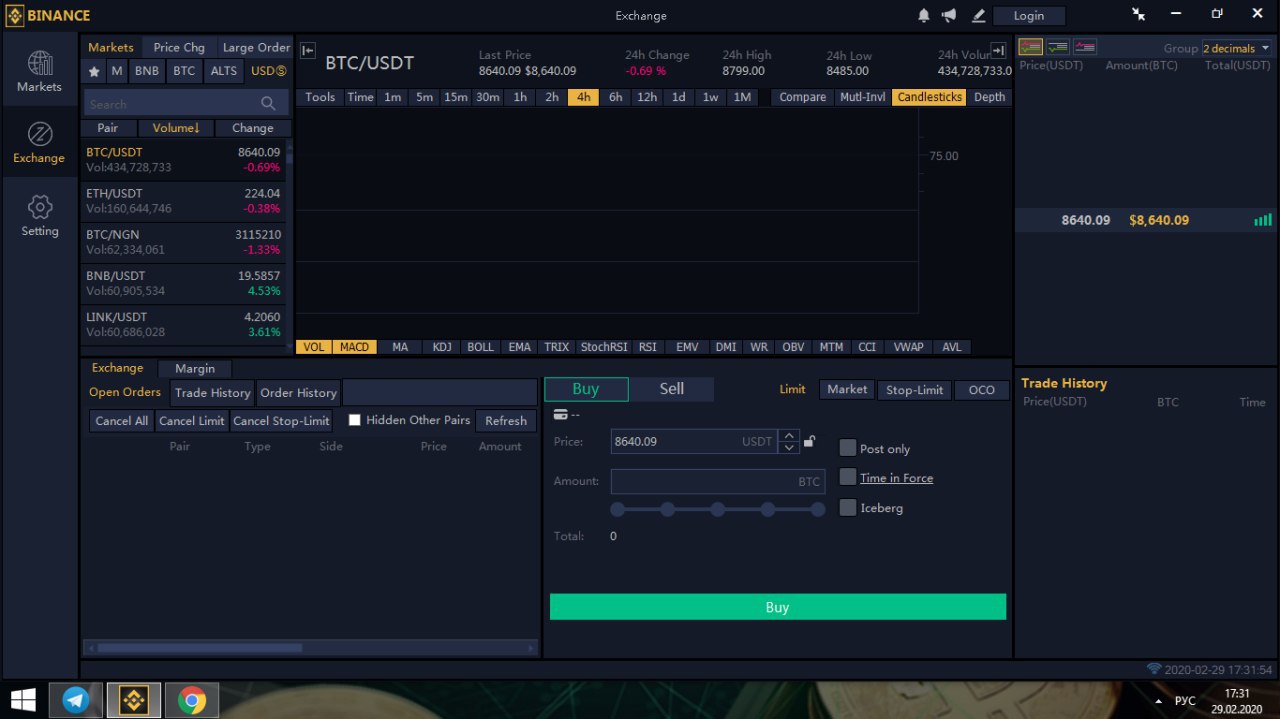Open the chart Tools menu
1280x719 pixels.
pos(320,97)
